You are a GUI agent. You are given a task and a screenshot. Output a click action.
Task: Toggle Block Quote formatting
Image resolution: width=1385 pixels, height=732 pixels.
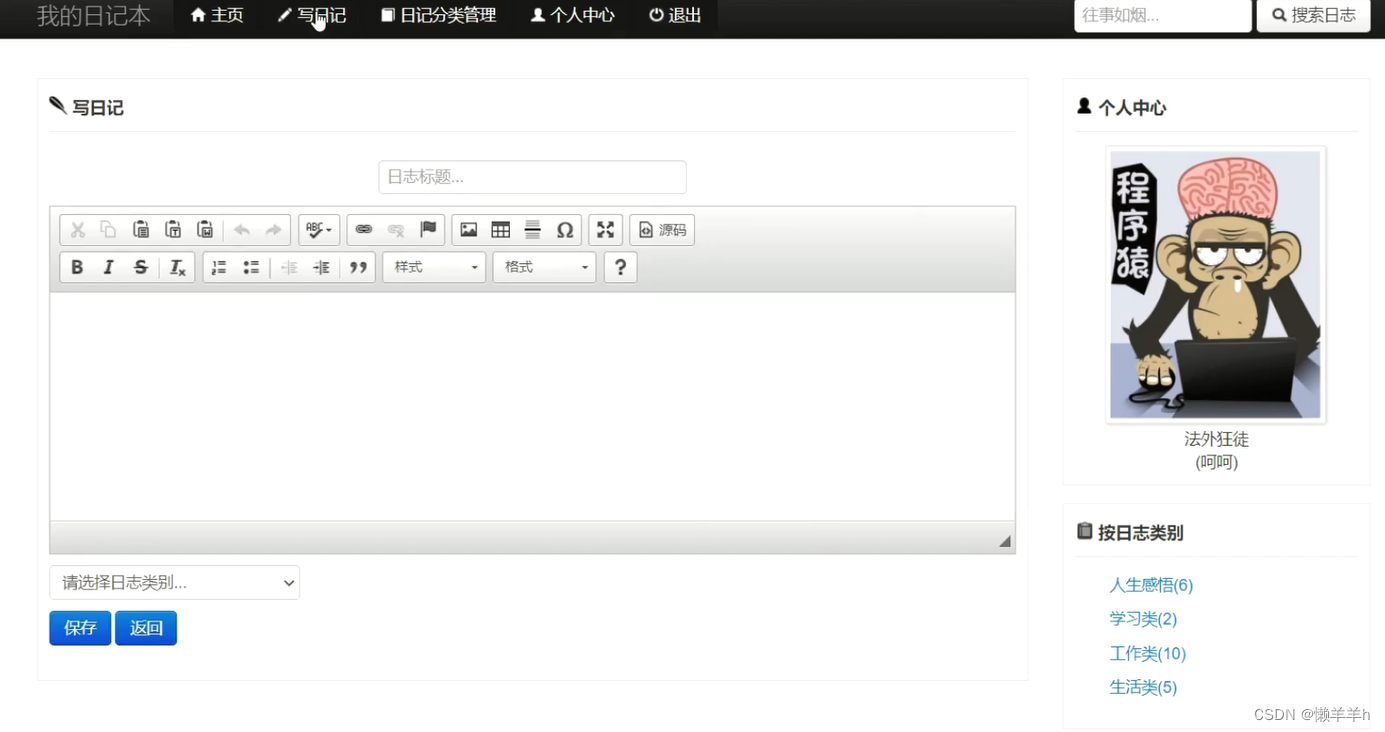point(358,267)
